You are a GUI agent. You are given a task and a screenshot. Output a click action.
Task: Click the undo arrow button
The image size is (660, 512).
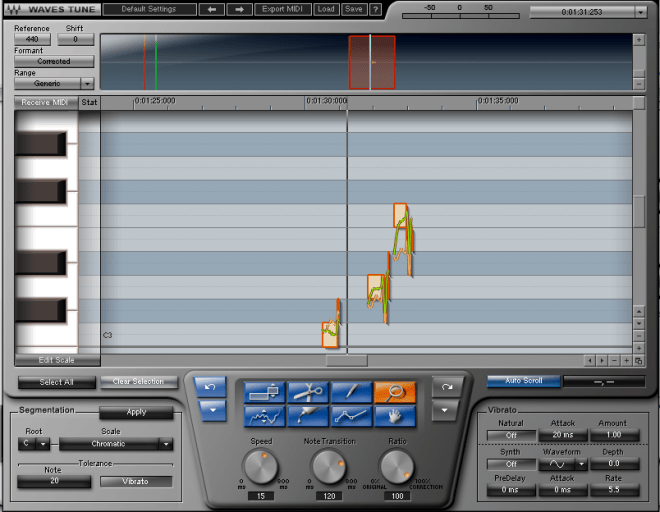pyautogui.click(x=210, y=387)
